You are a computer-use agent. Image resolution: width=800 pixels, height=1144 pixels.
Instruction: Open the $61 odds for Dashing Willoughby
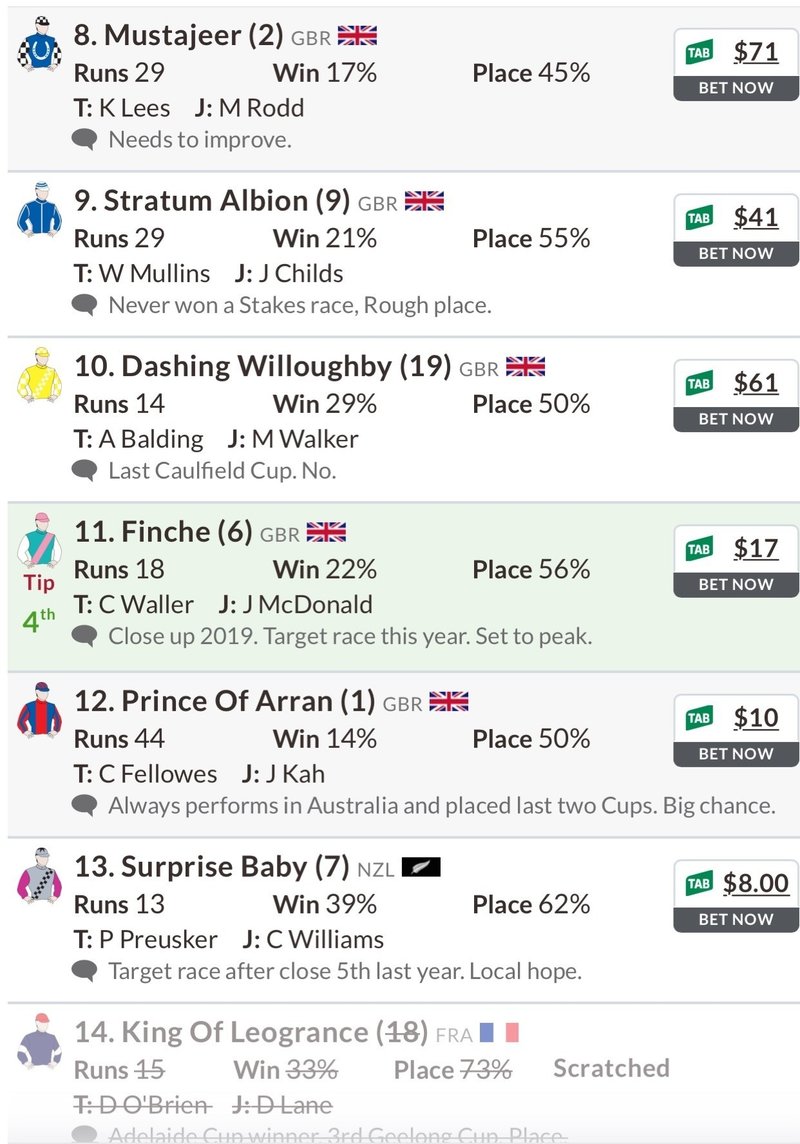click(755, 382)
